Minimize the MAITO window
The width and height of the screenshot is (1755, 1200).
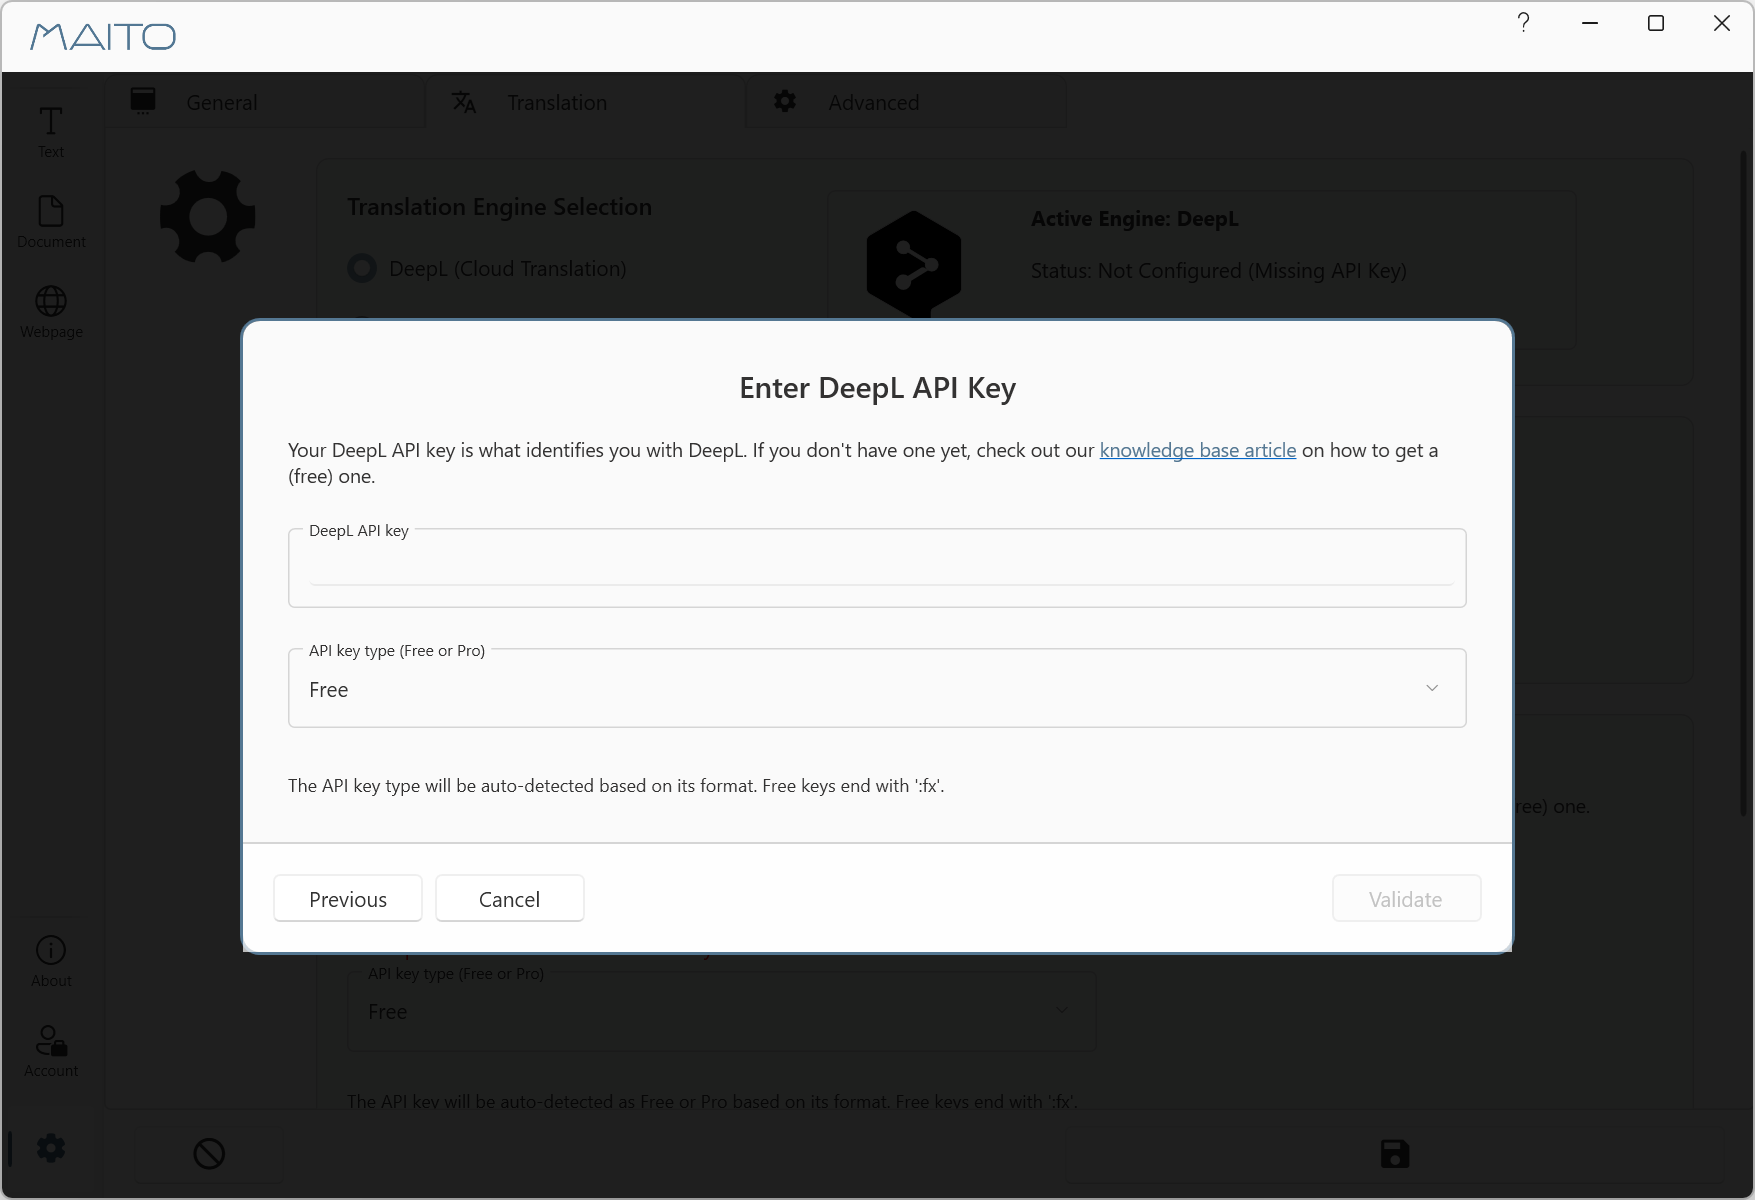(1590, 23)
